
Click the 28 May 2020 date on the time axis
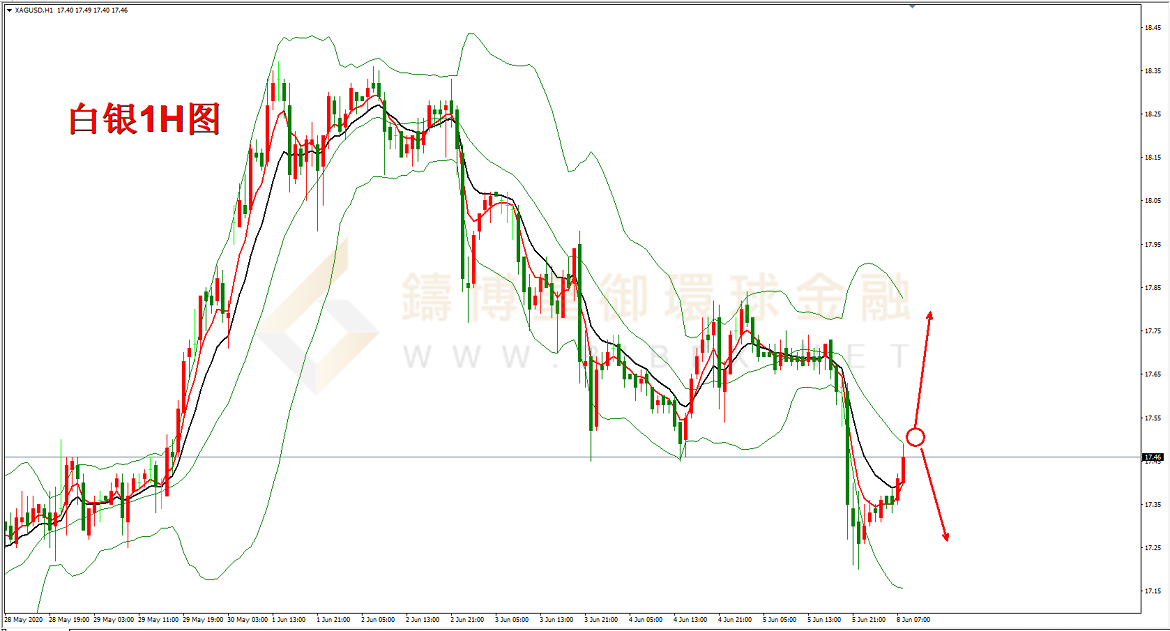pyautogui.click(x=24, y=619)
